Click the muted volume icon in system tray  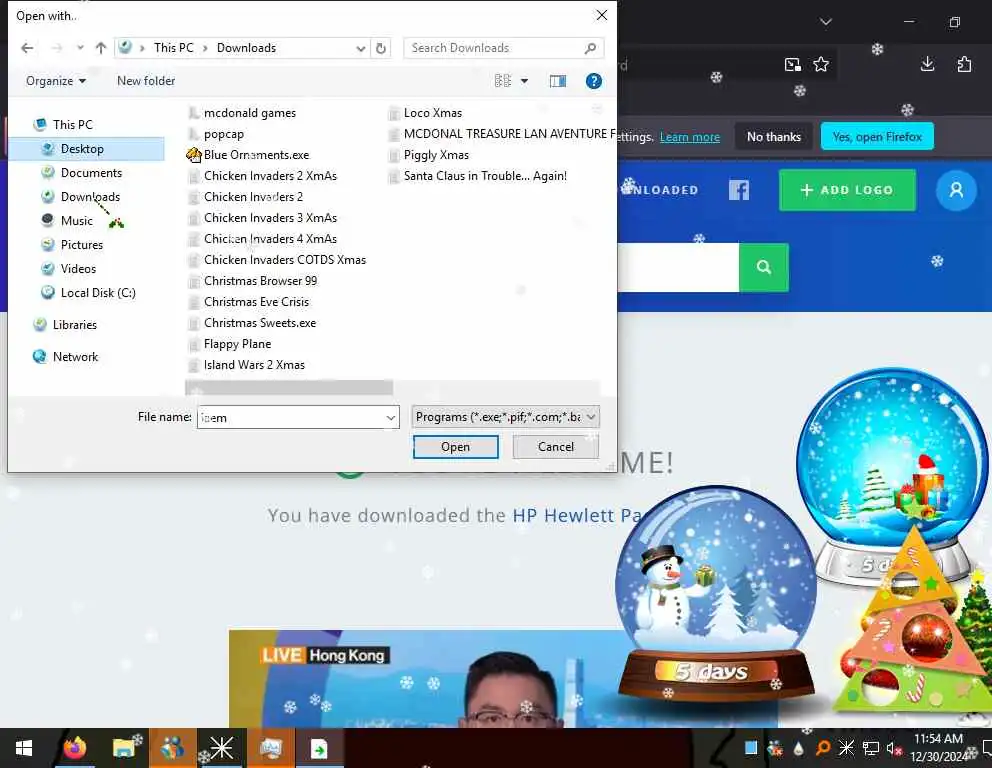894,749
